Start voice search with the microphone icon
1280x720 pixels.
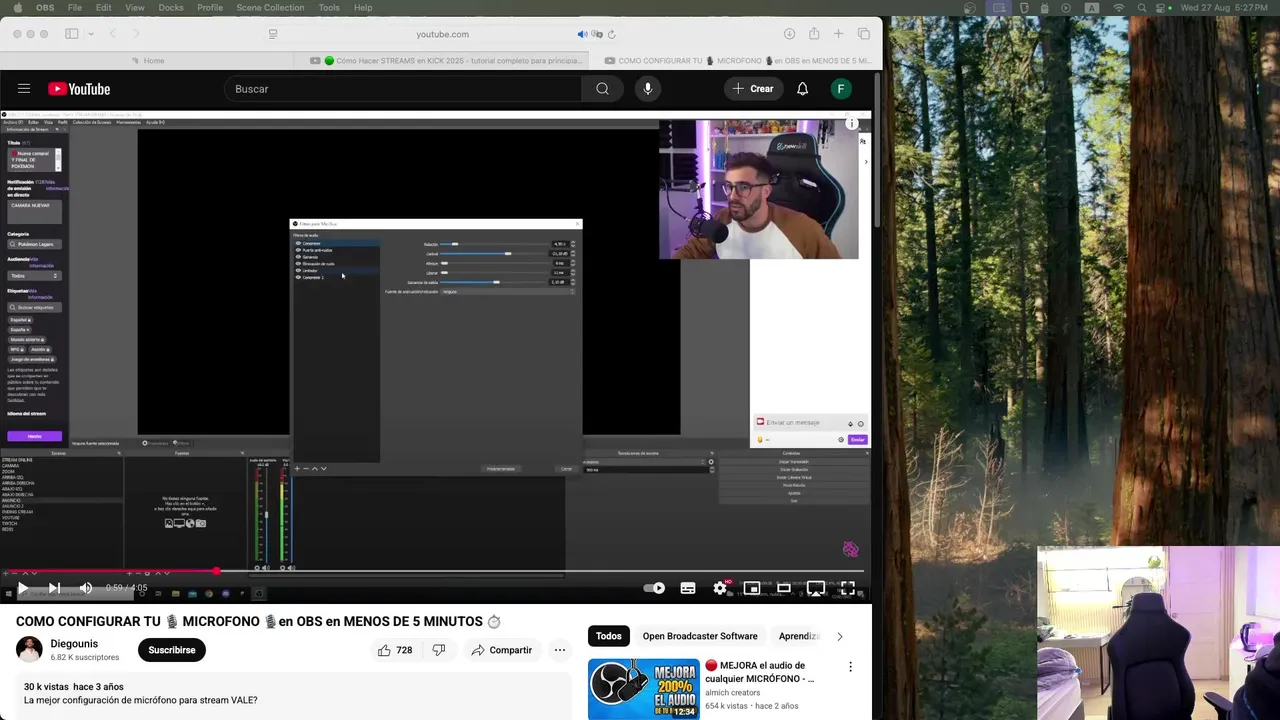click(648, 89)
